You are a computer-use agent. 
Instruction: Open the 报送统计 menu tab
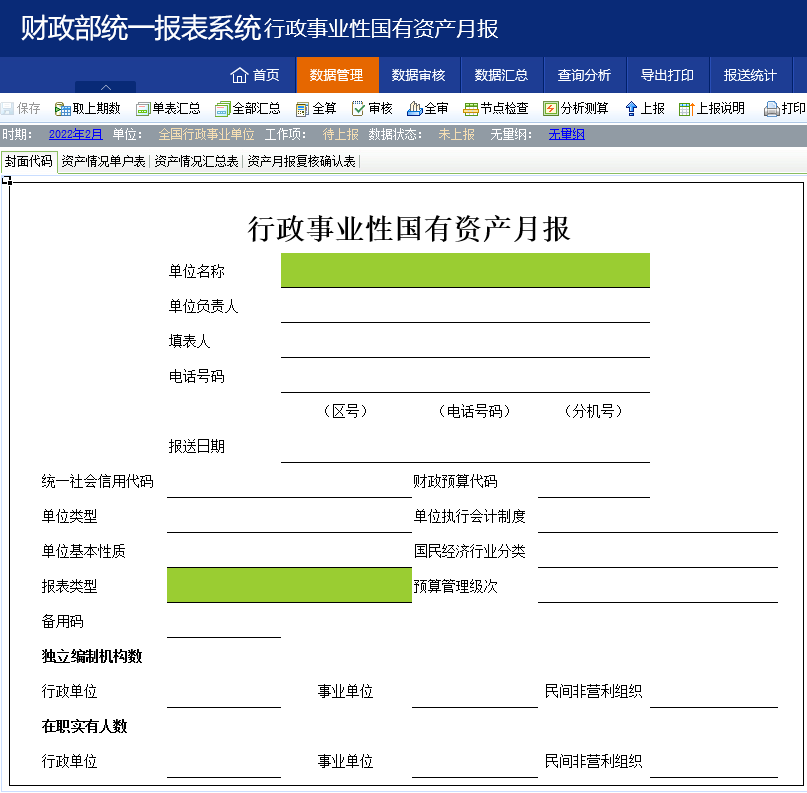[751, 75]
